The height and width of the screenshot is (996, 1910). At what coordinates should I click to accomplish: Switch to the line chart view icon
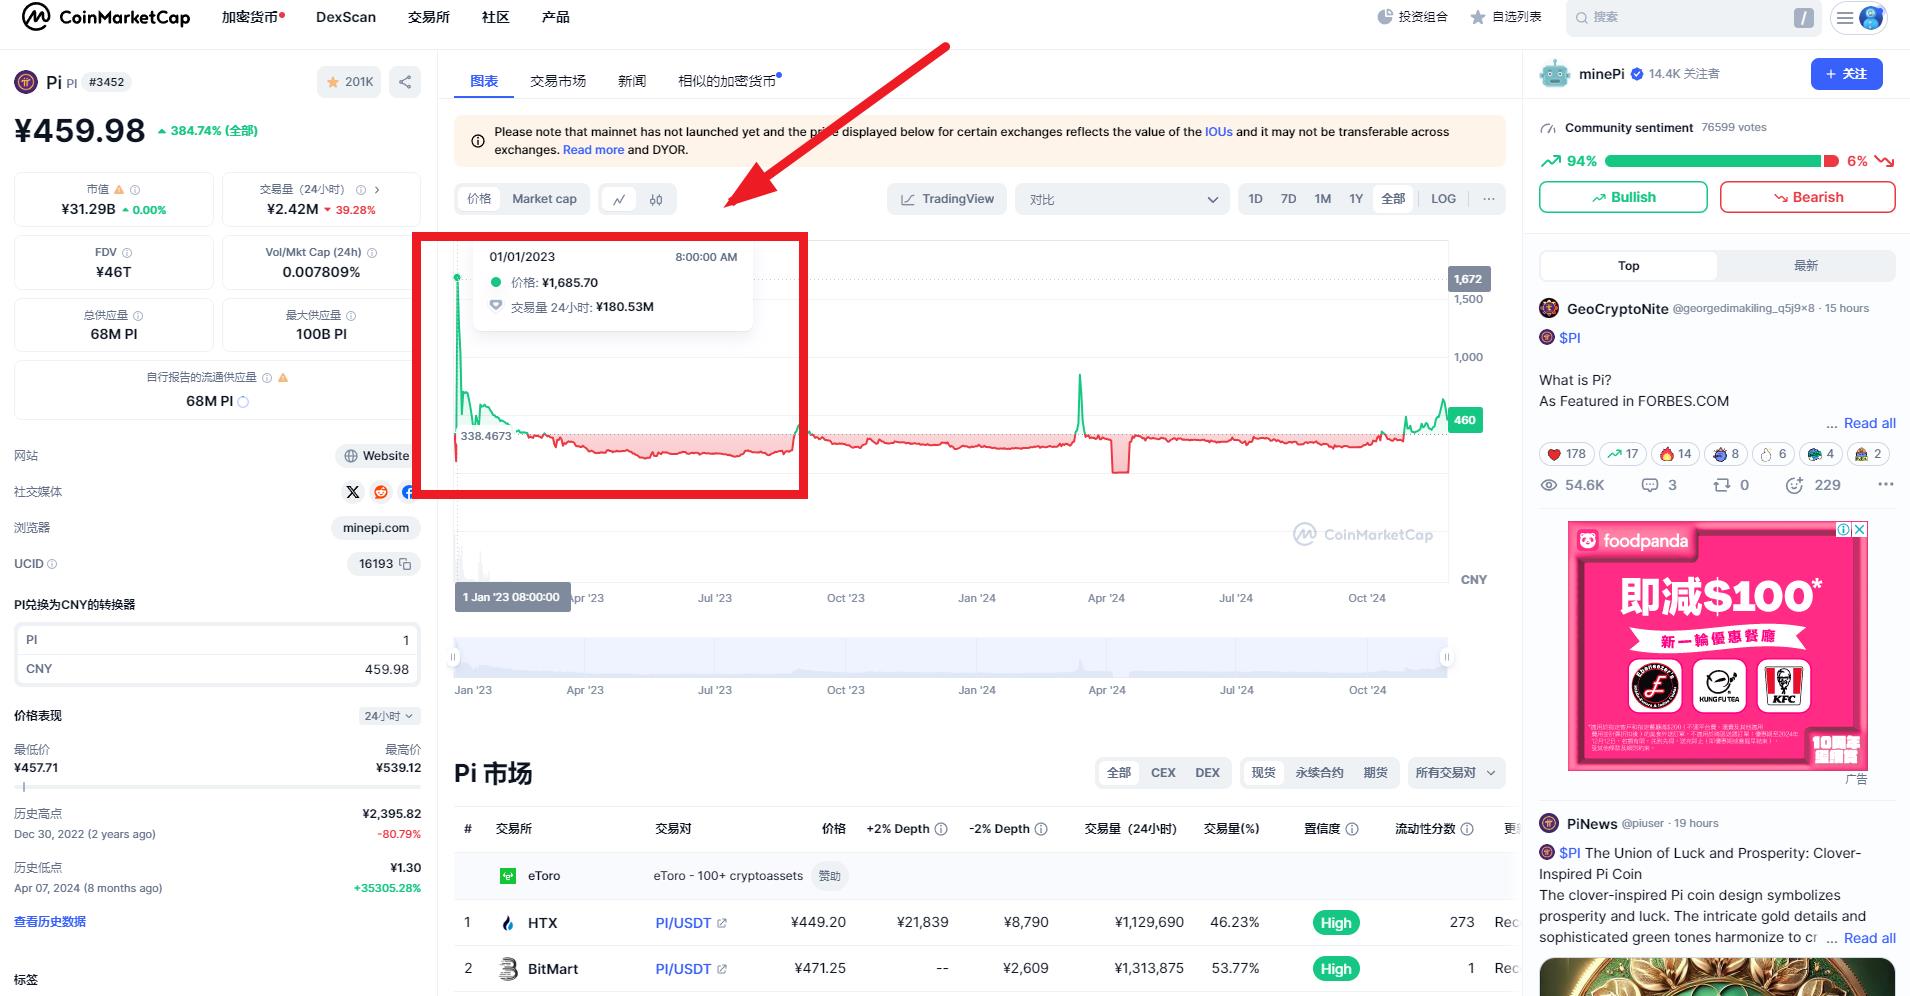[x=619, y=199]
